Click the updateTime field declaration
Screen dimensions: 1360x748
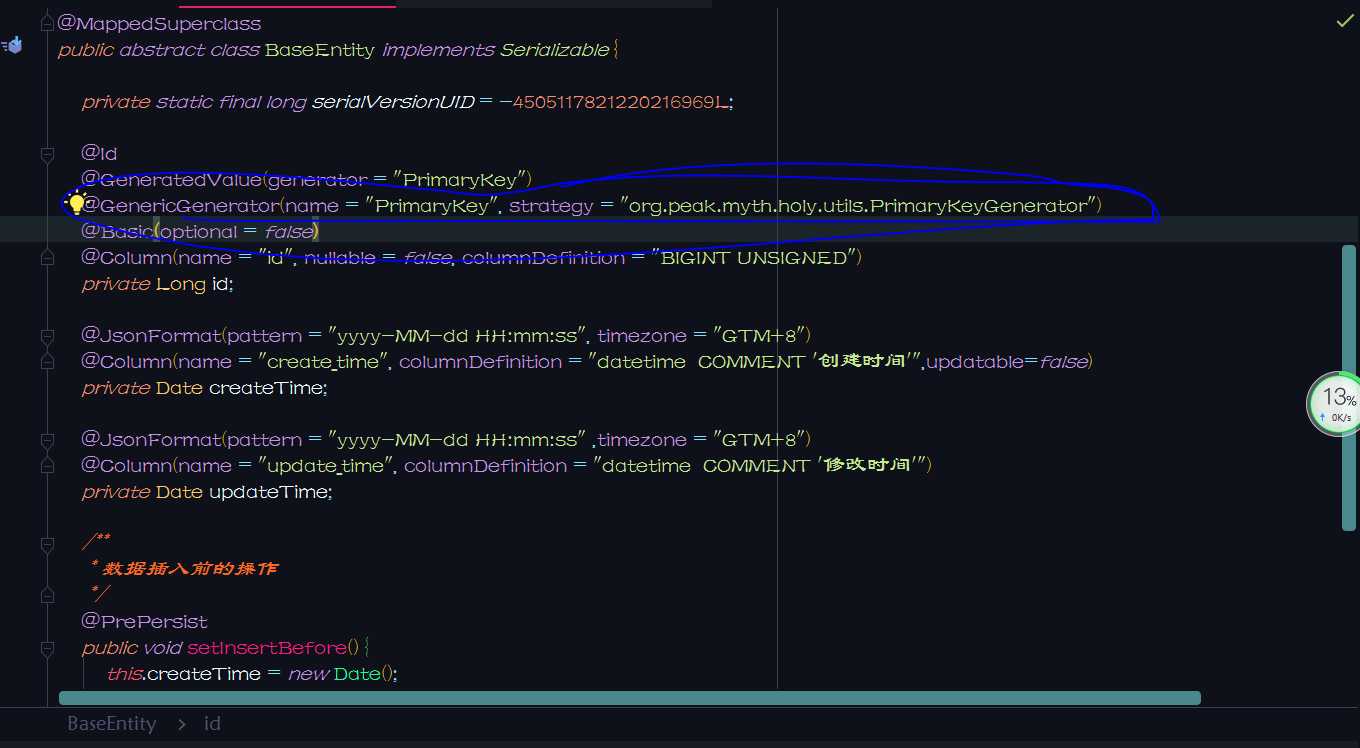pos(206,491)
